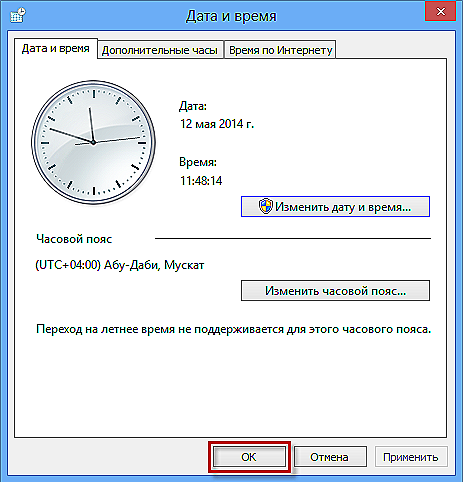The height and width of the screenshot is (482, 463).
Task: Click the Дата: label
Action: click(x=193, y=106)
